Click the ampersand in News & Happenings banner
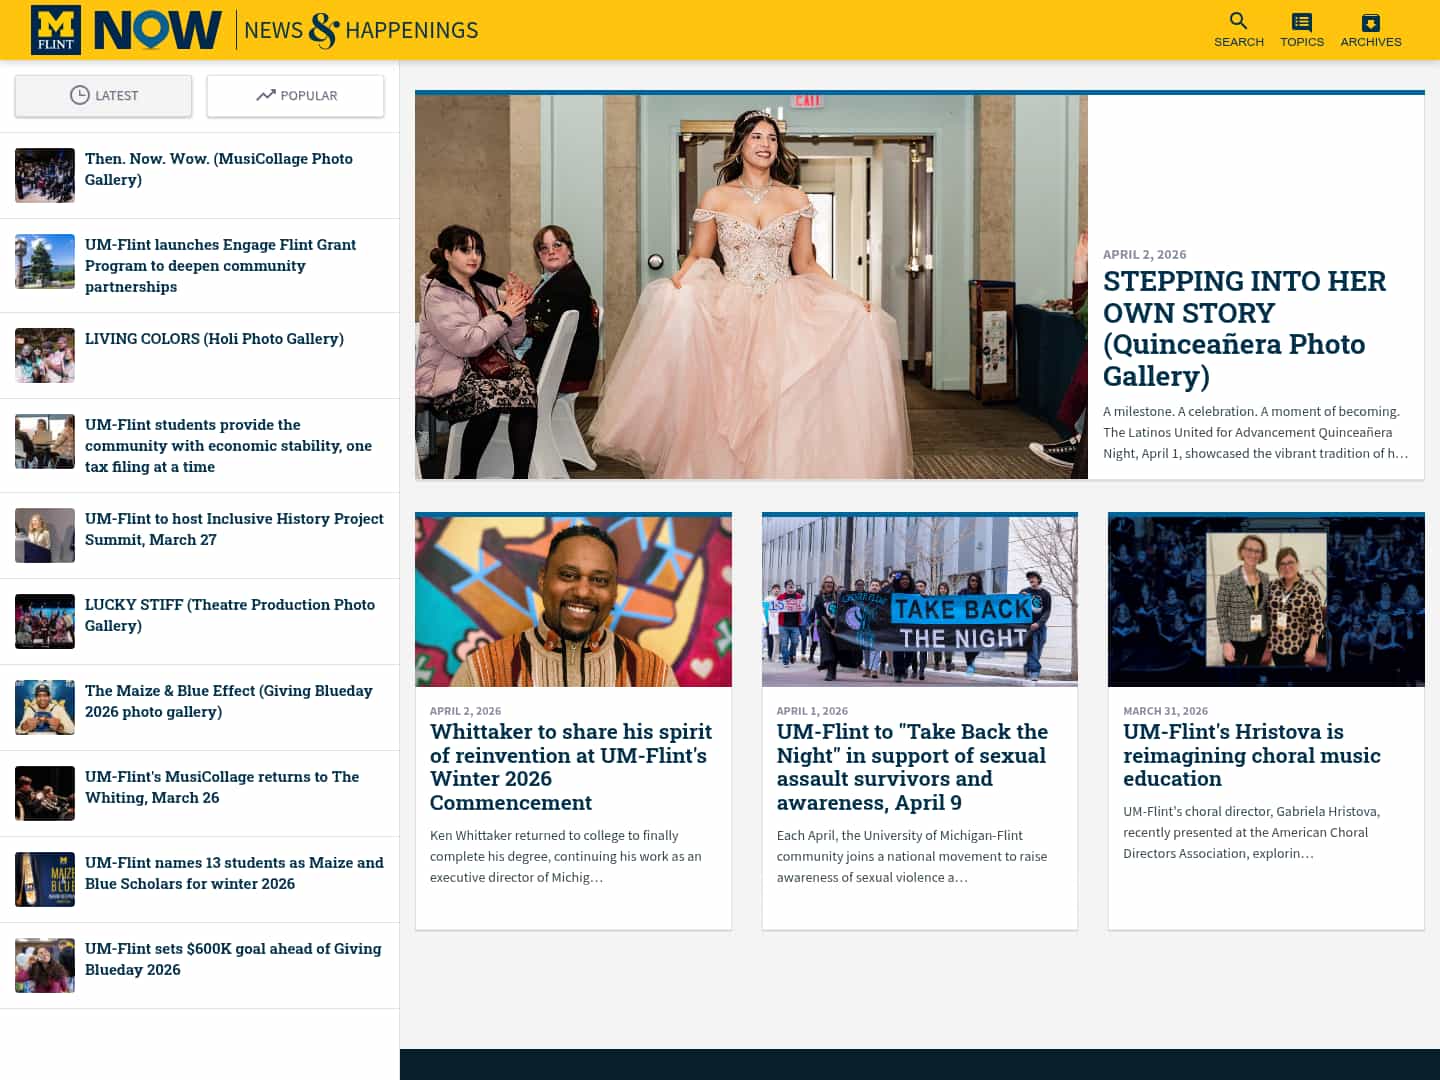This screenshot has width=1440, height=1080. (321, 29)
